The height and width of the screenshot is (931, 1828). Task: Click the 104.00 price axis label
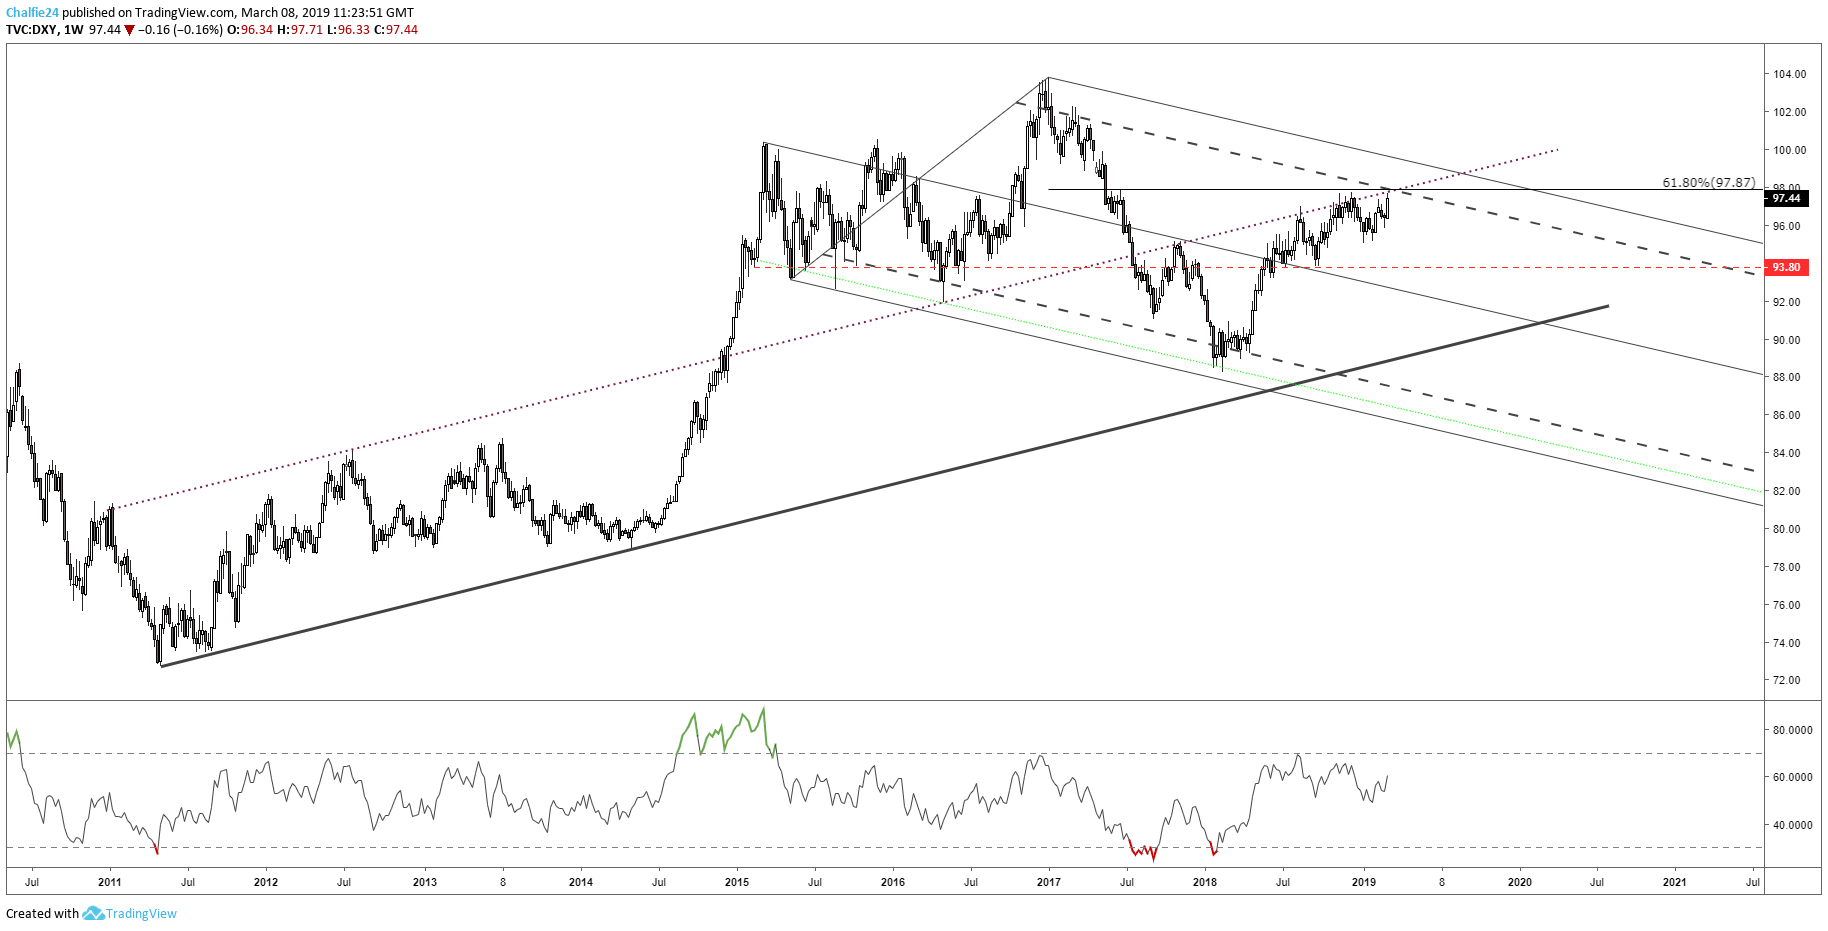(1789, 74)
